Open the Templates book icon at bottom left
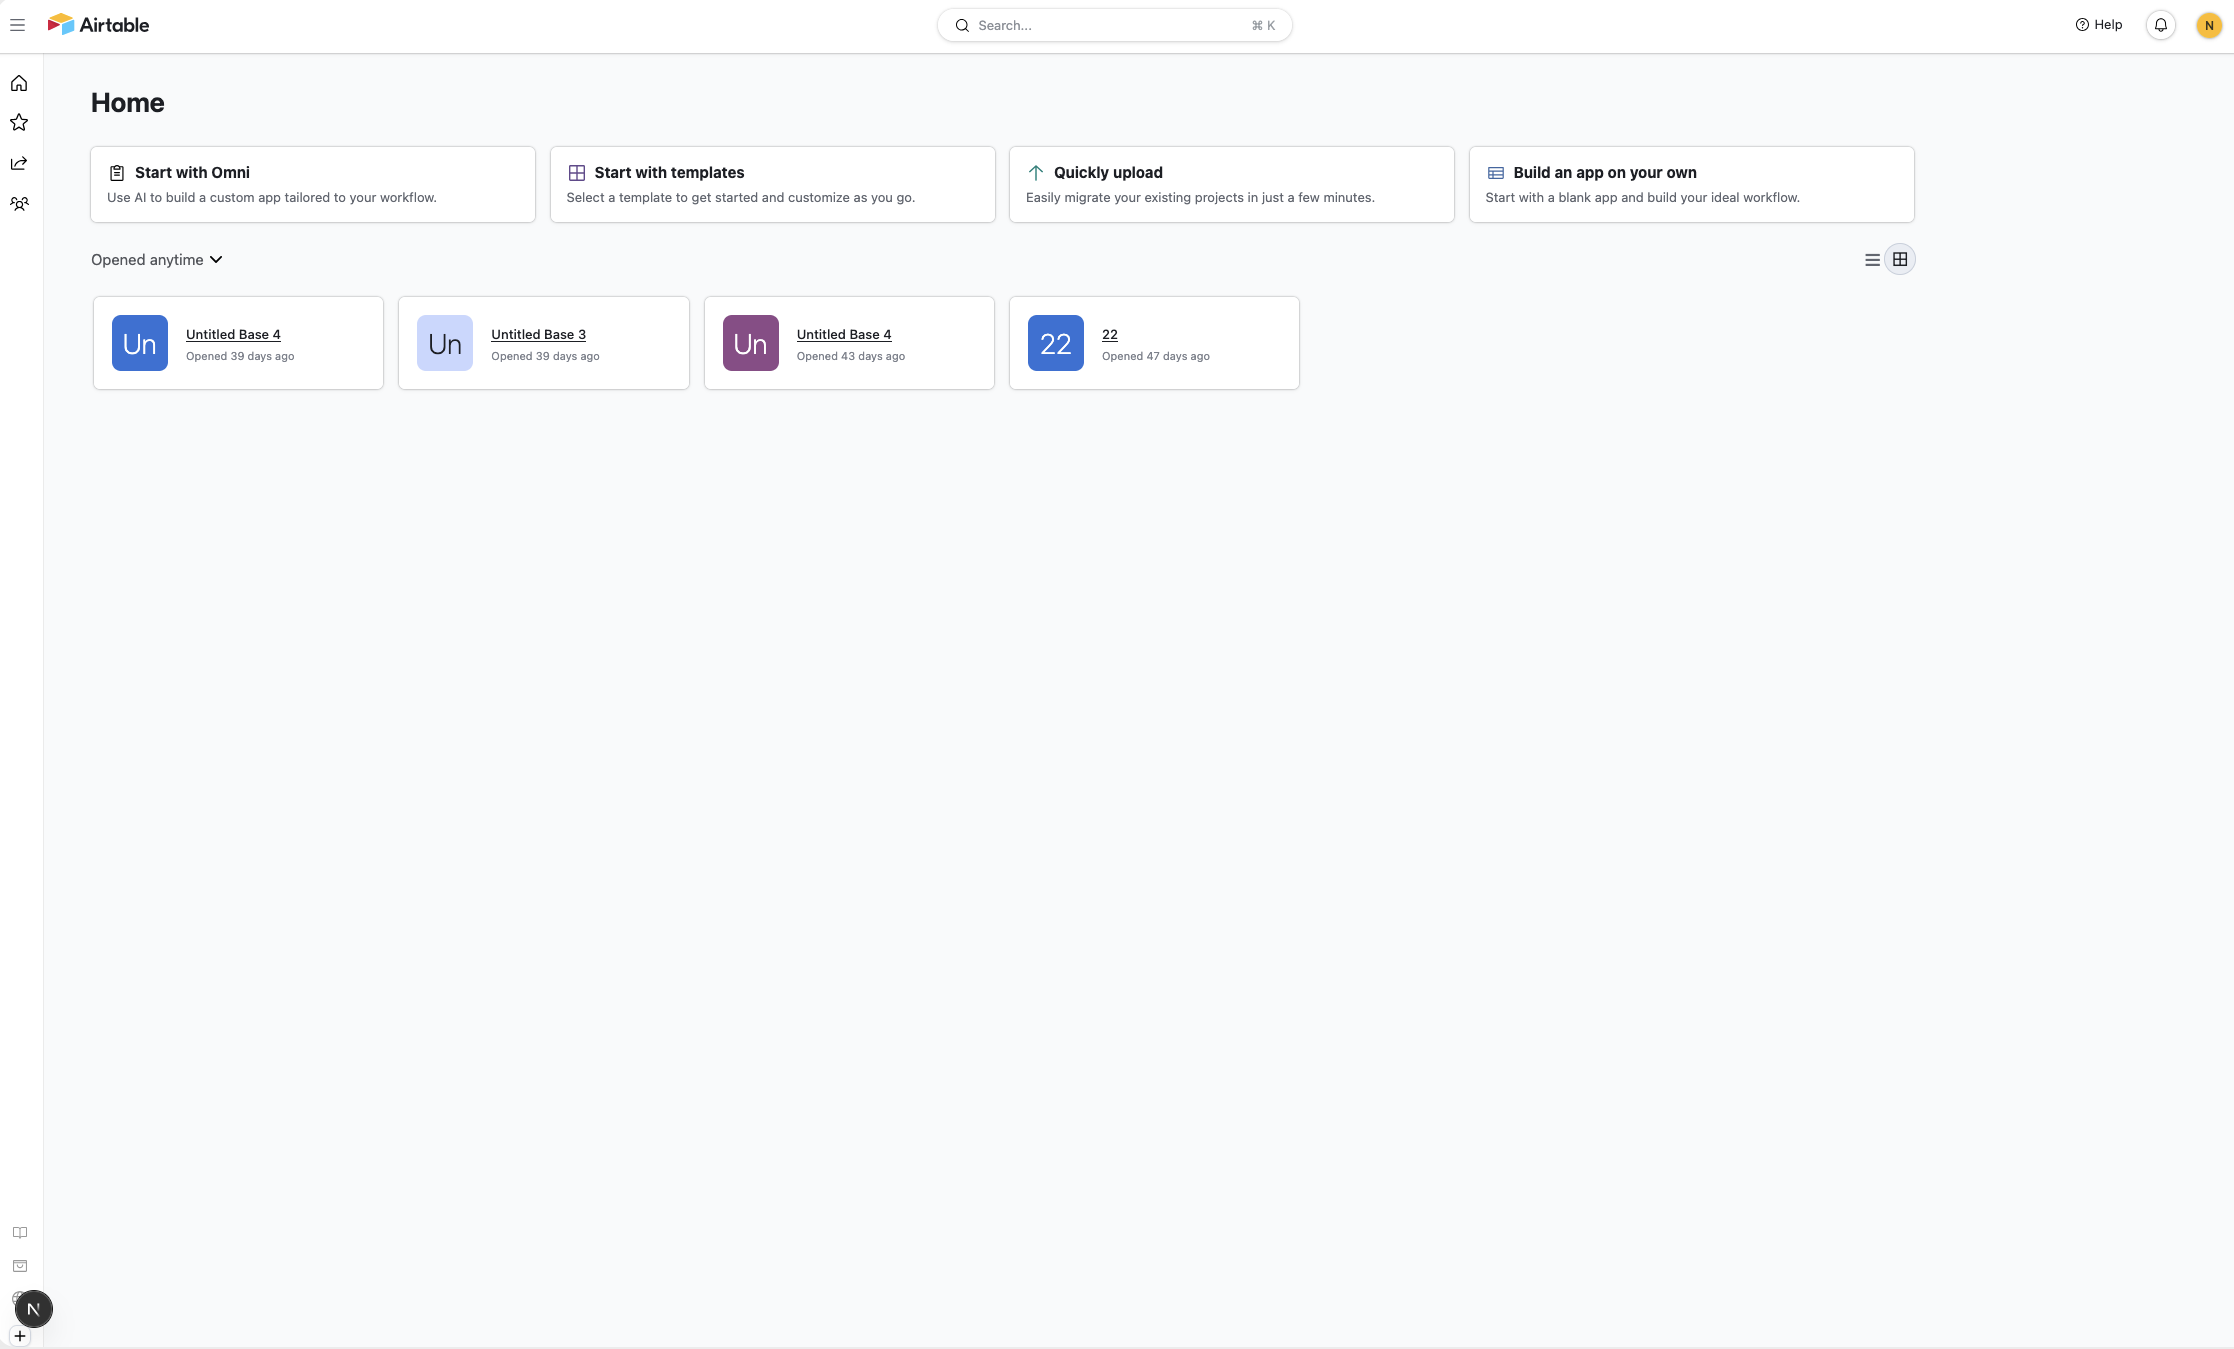Image resolution: width=2234 pixels, height=1349 pixels. [x=19, y=1233]
